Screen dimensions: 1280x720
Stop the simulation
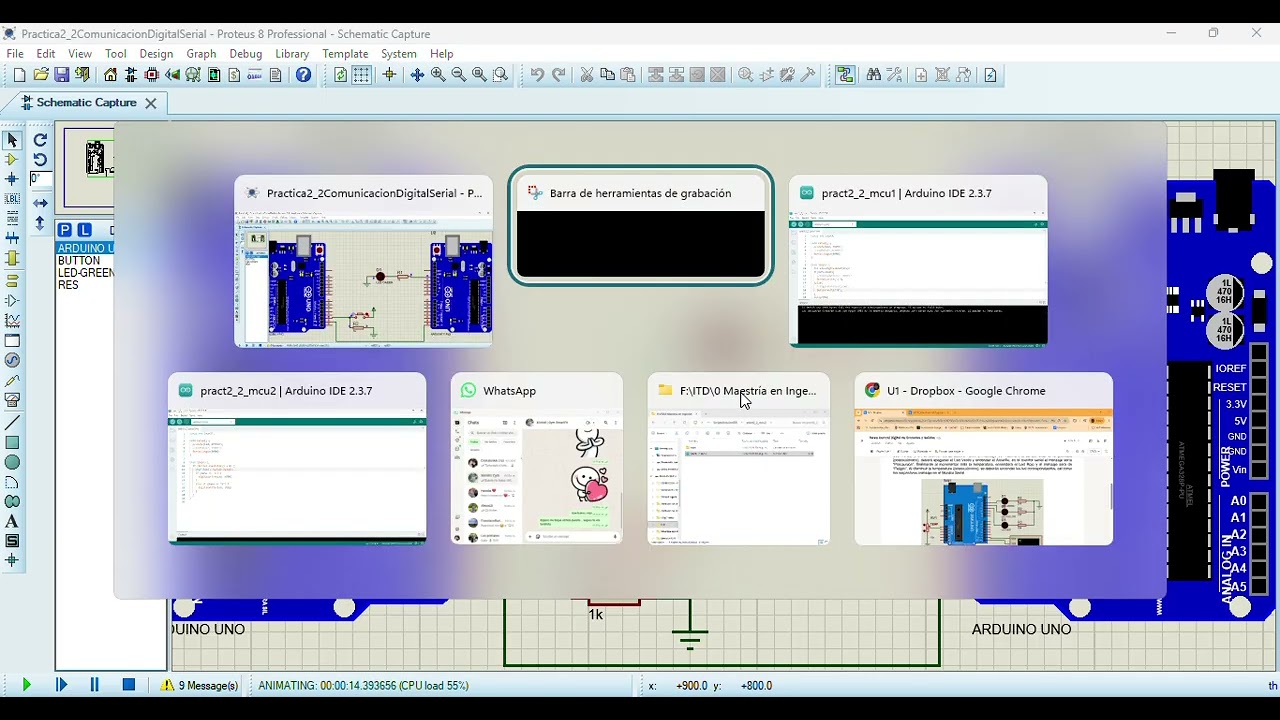(129, 685)
